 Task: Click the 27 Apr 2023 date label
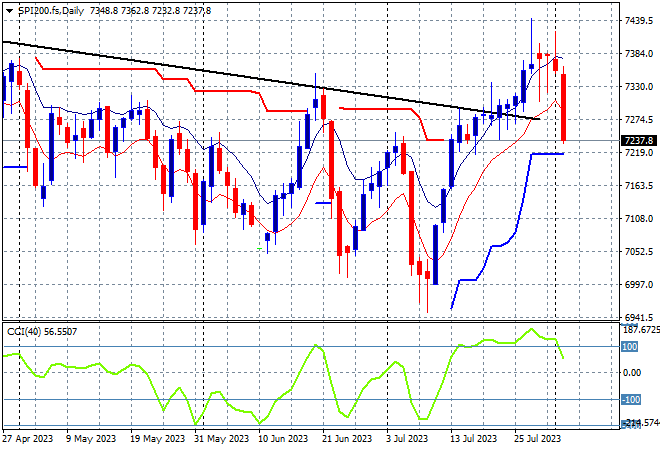click(28, 439)
